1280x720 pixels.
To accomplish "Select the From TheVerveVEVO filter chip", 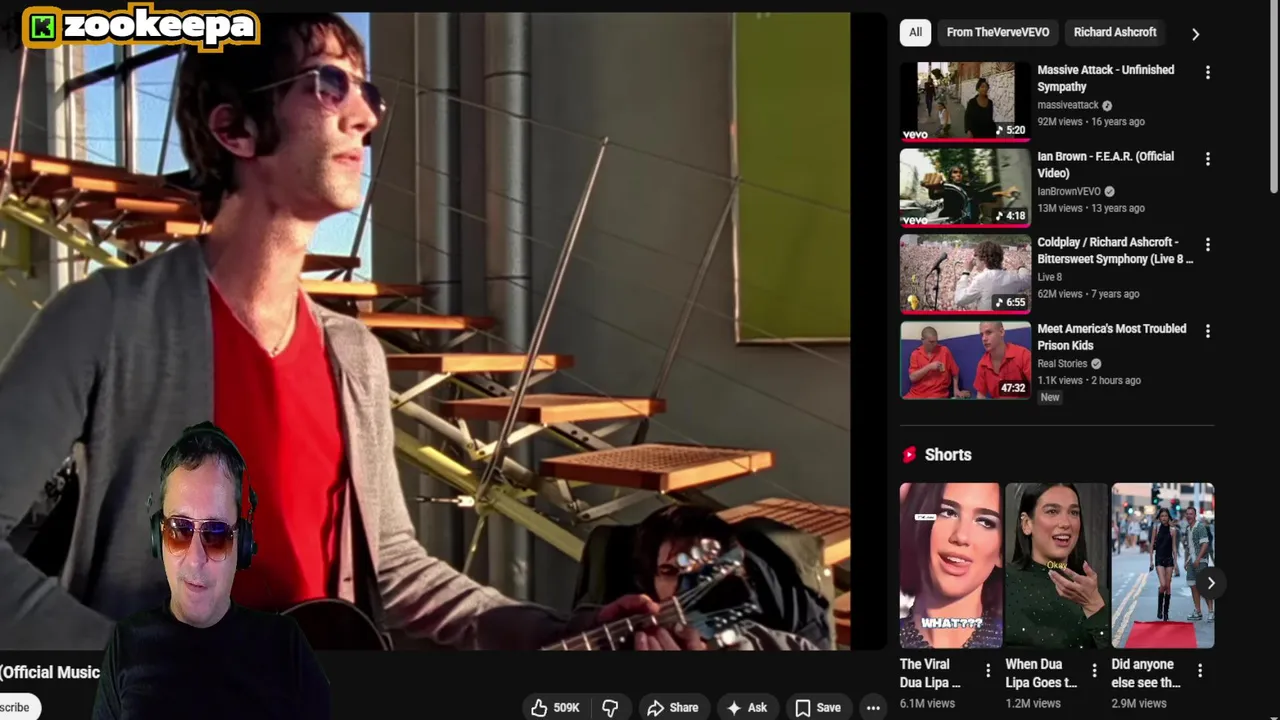I will pos(998,32).
